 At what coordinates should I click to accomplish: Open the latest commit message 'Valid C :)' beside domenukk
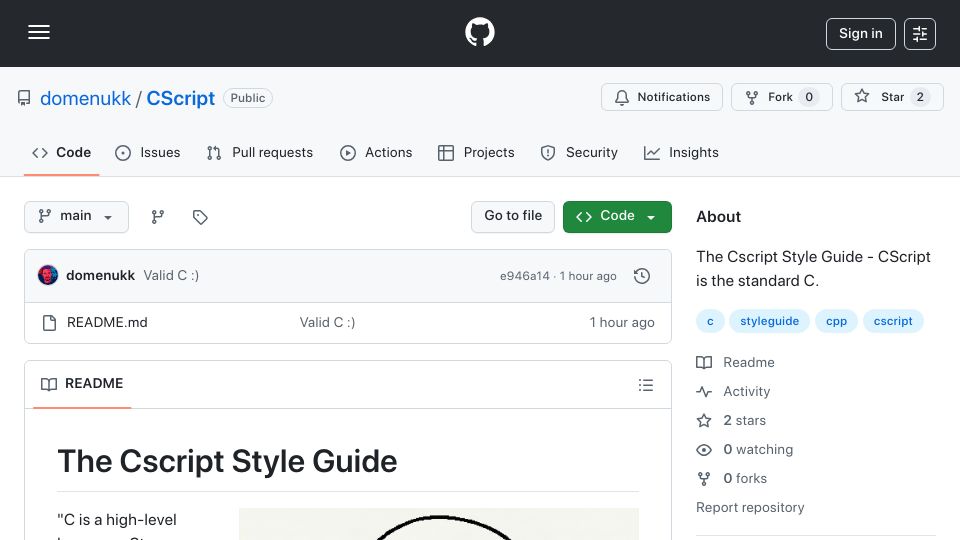pyautogui.click(x=171, y=276)
